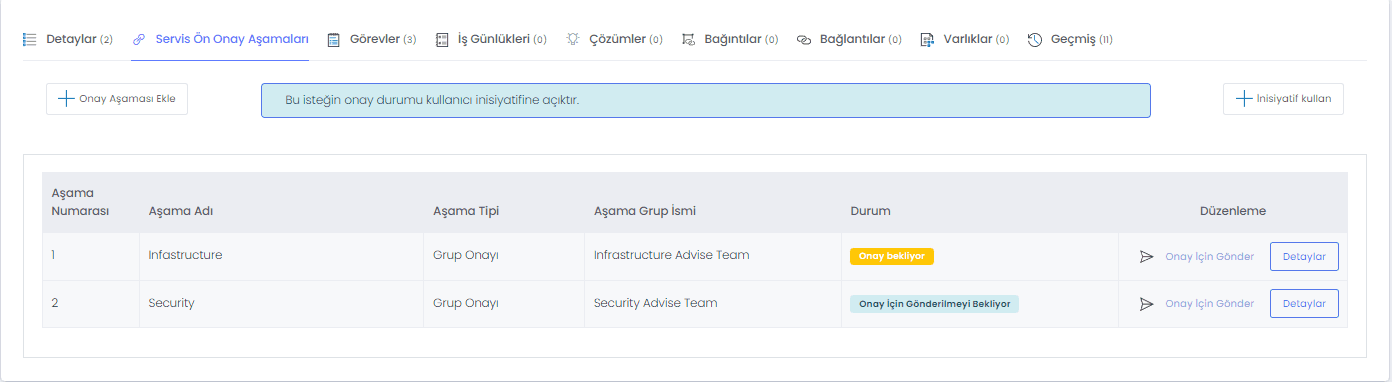Send Security stage via Onay İçin Gönder

[x=1209, y=304]
